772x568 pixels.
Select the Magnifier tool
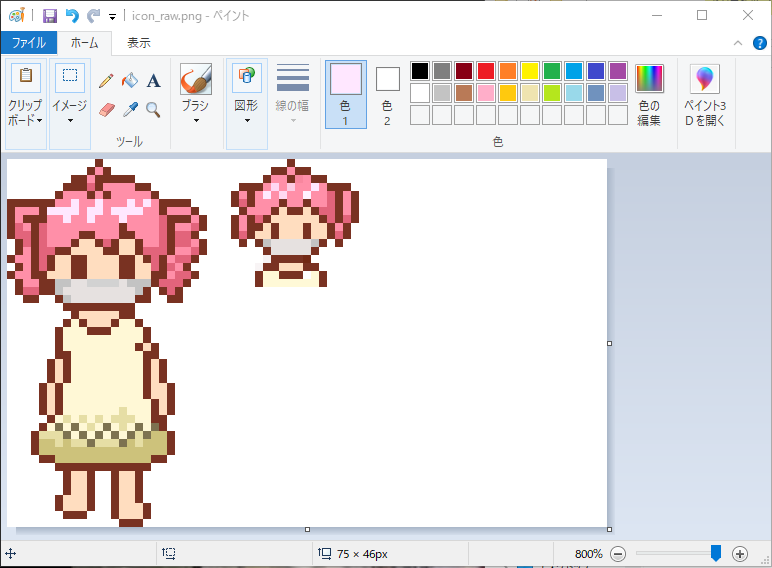[x=154, y=109]
